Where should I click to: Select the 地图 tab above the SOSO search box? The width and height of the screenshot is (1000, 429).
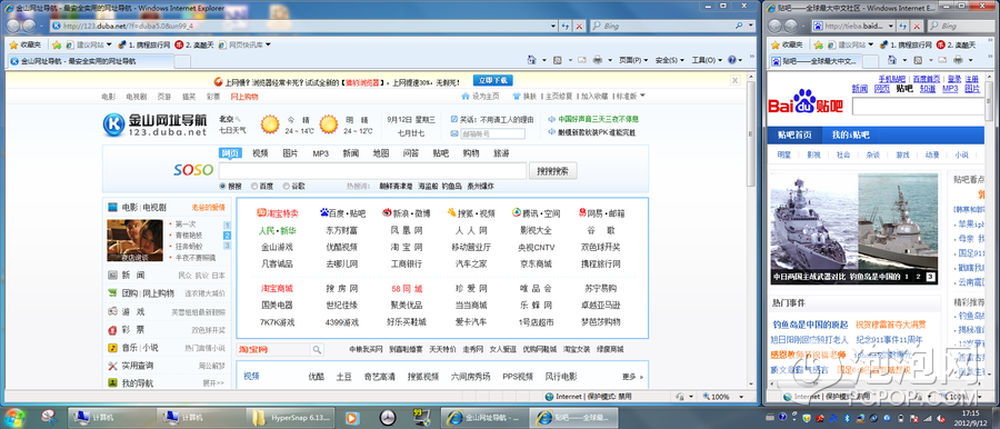pos(381,154)
